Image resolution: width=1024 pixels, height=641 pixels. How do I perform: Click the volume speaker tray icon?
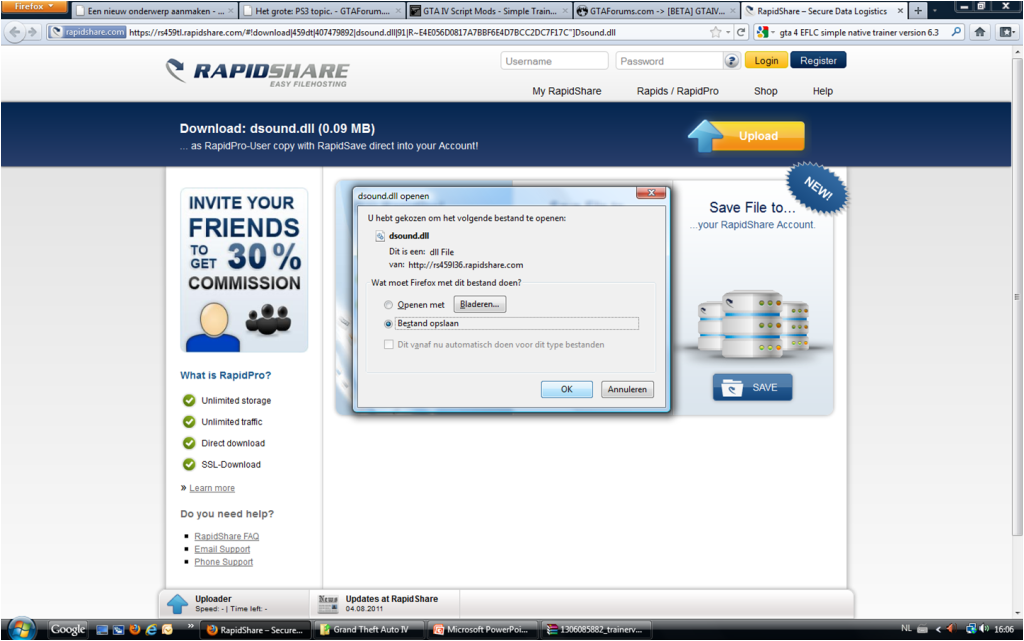(984, 629)
